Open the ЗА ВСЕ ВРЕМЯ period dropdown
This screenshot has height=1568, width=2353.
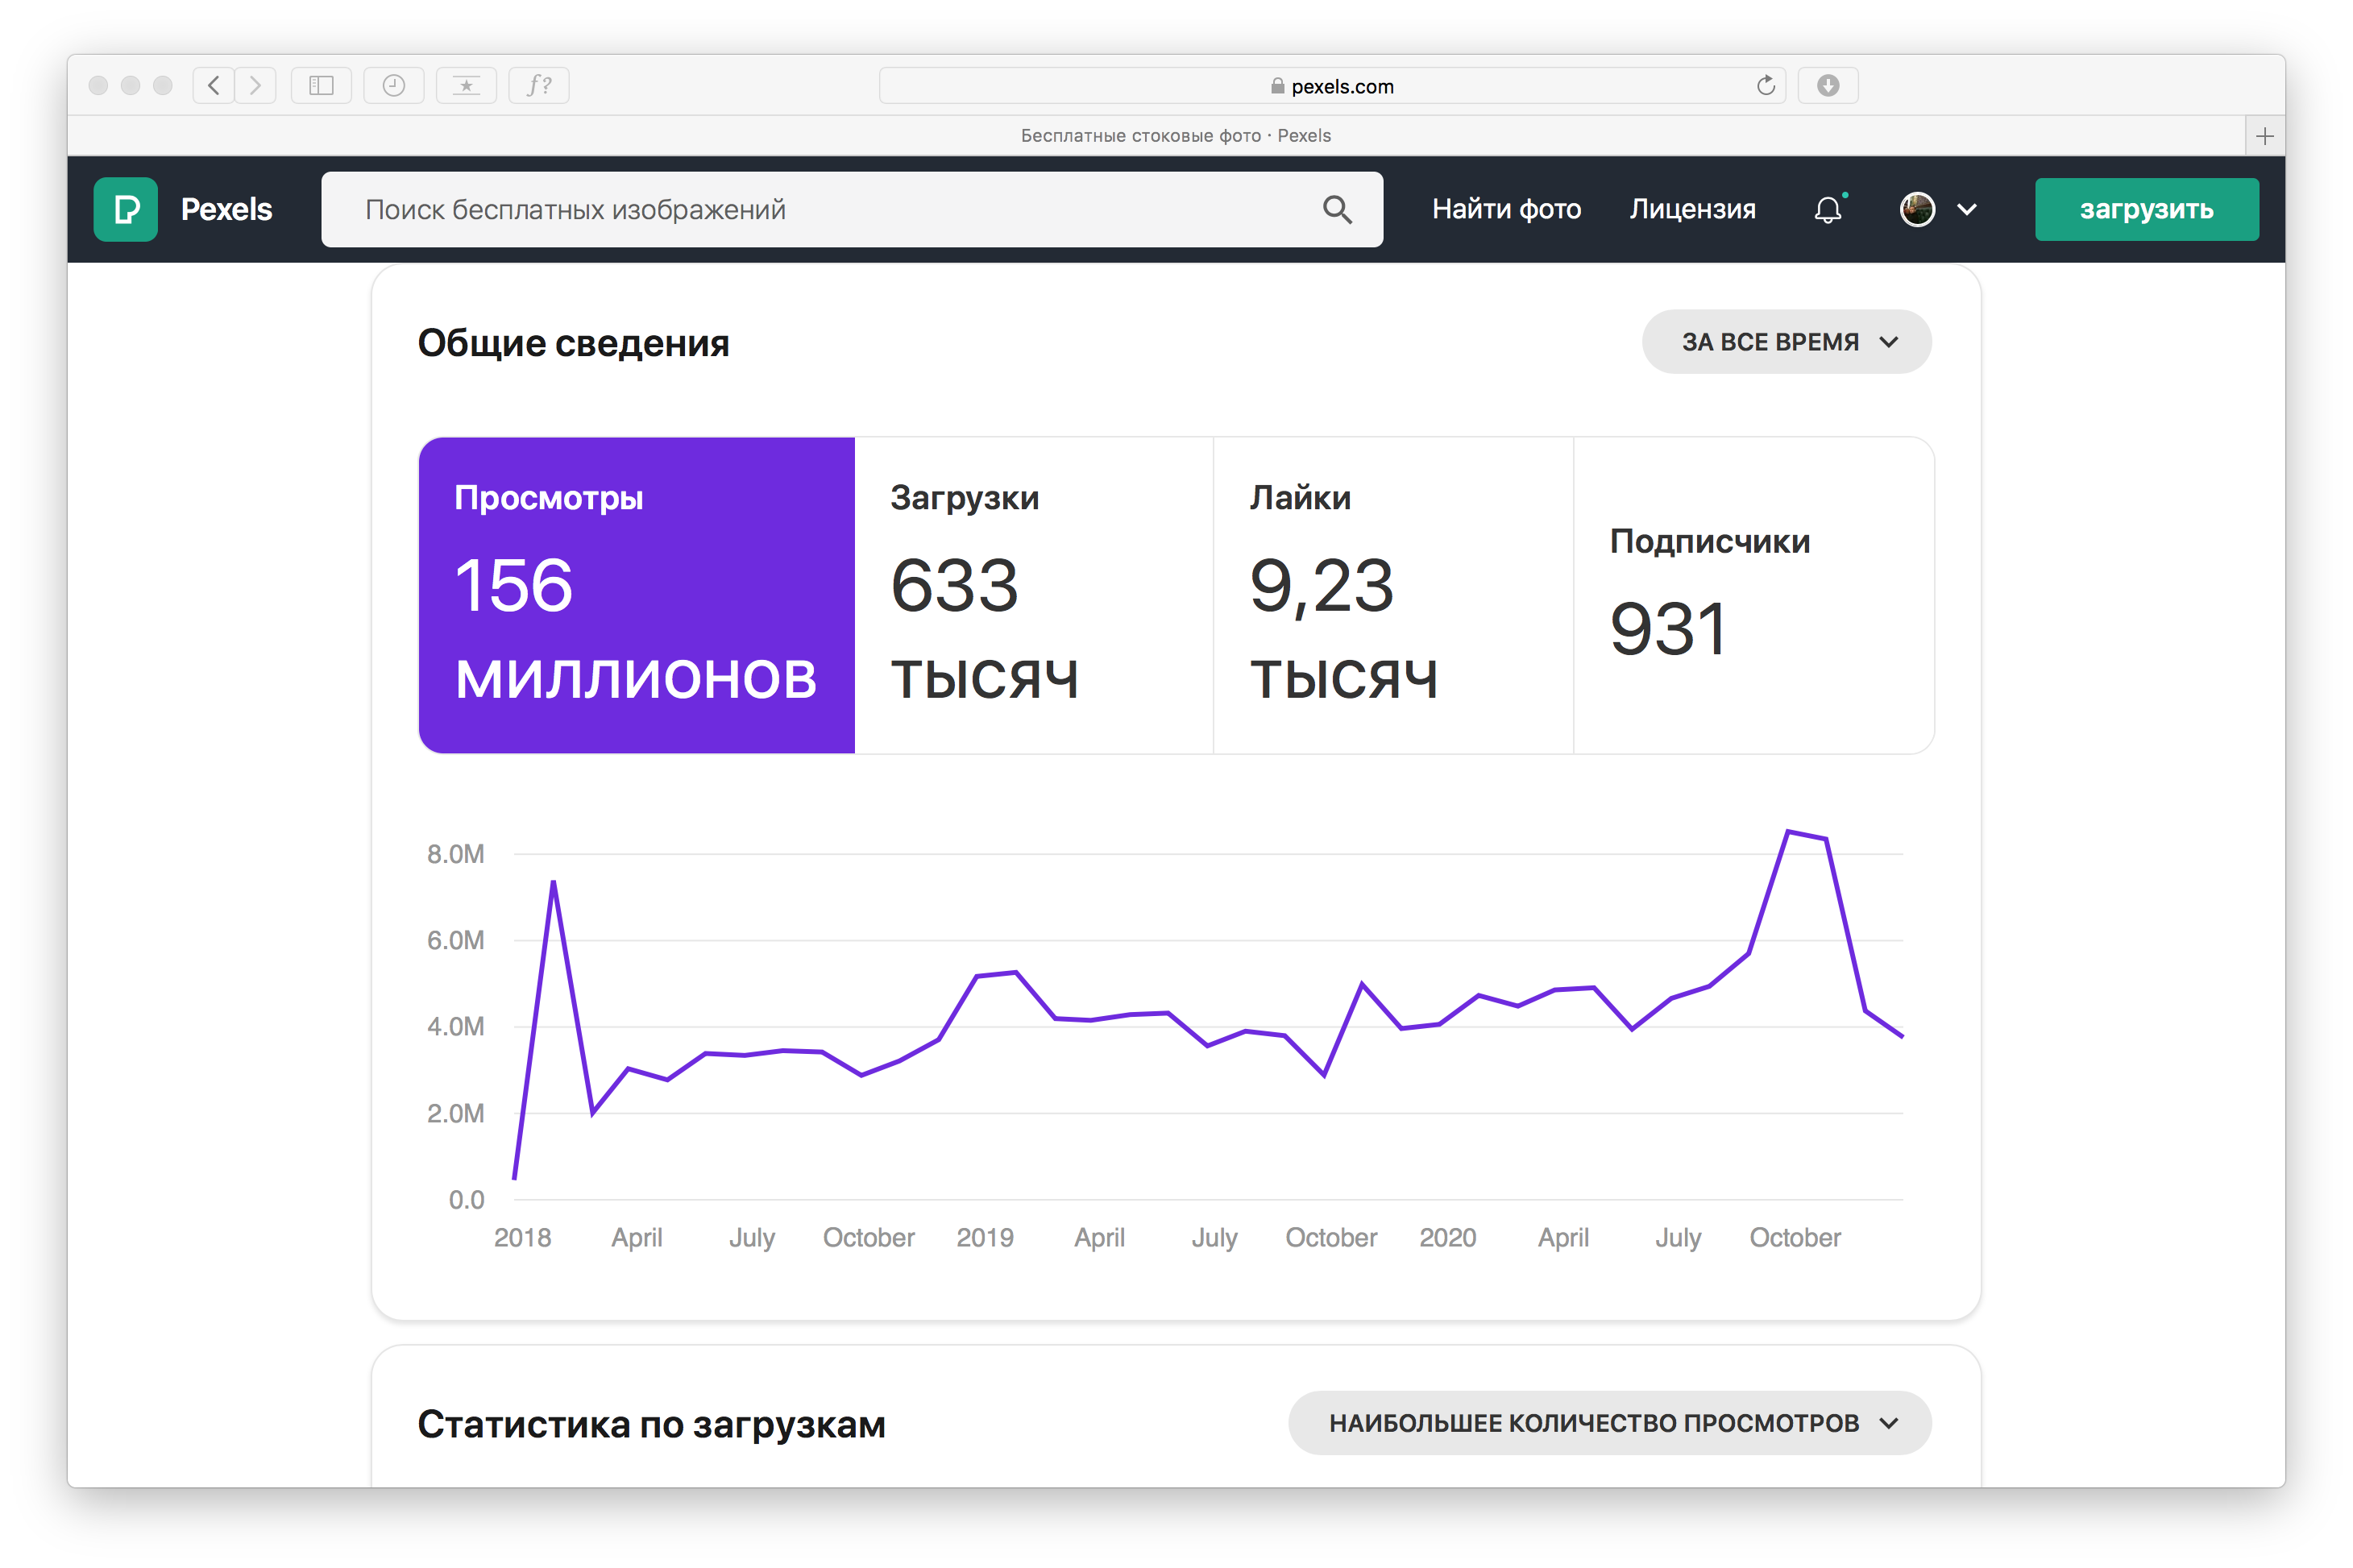tap(1786, 342)
